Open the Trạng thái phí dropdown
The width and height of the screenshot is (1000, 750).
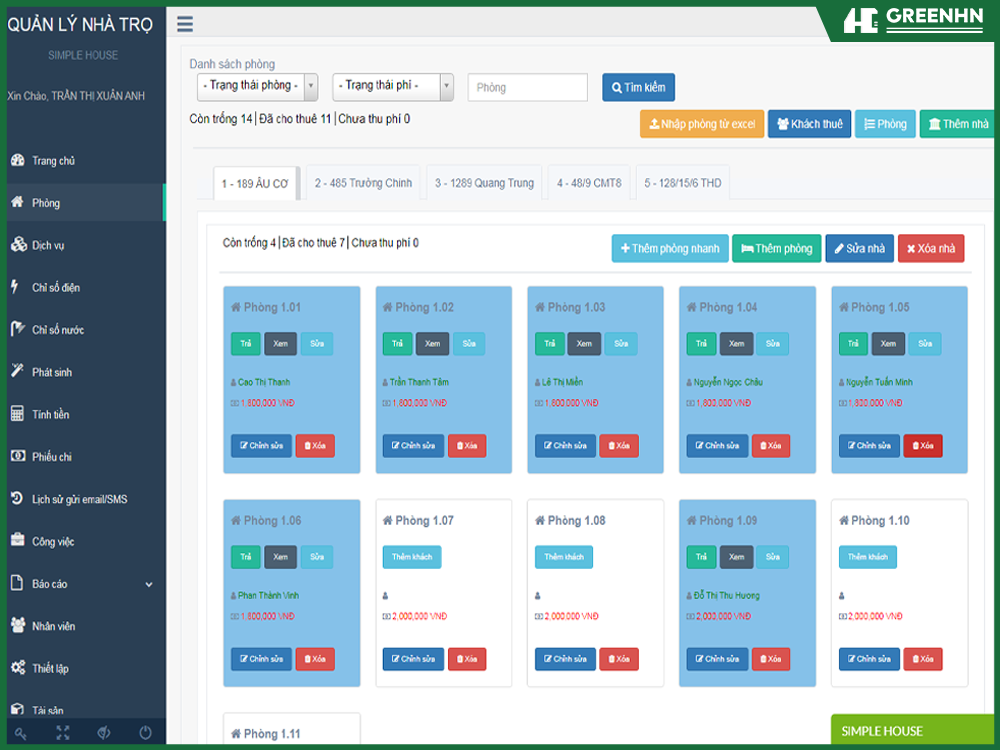[x=393, y=86]
